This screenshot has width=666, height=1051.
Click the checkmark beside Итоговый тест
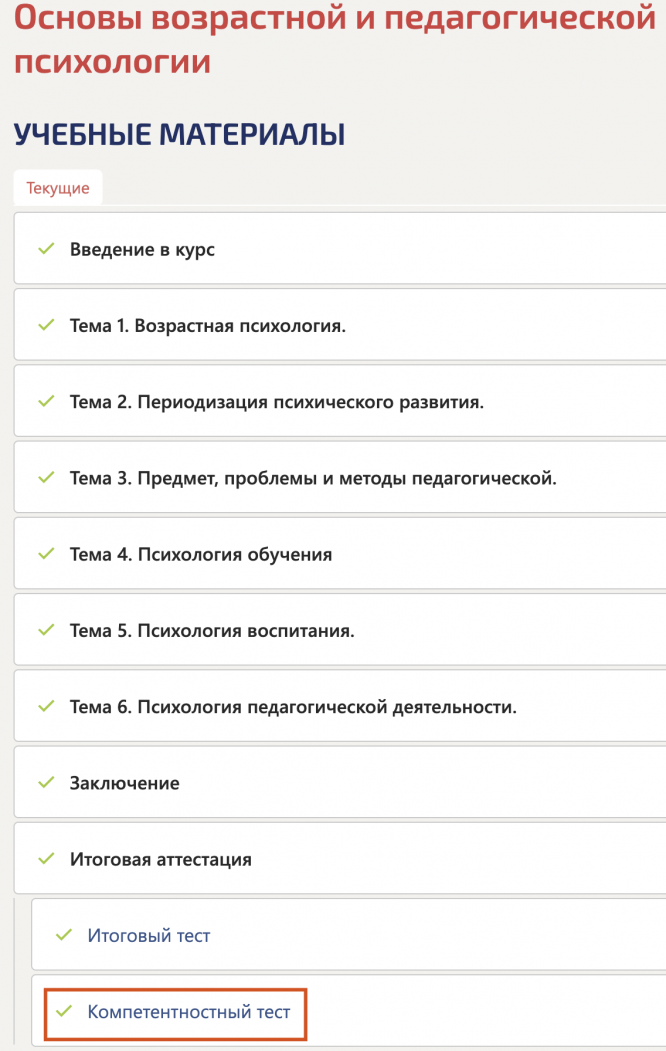[x=64, y=936]
